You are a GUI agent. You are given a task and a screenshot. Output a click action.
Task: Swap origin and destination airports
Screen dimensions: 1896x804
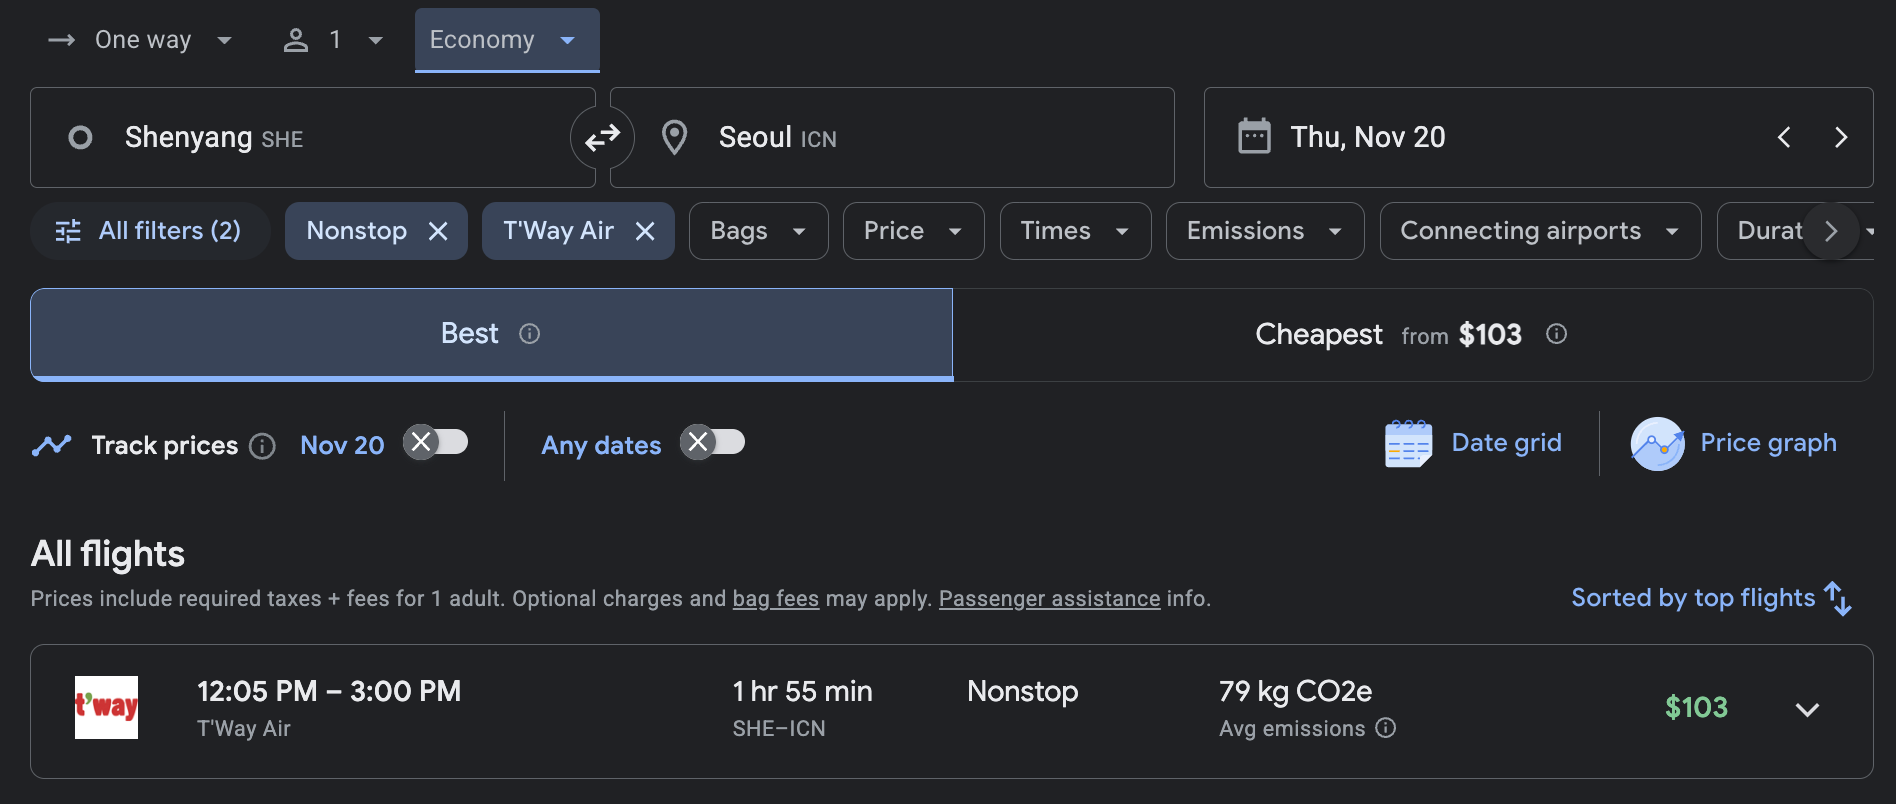click(x=602, y=138)
